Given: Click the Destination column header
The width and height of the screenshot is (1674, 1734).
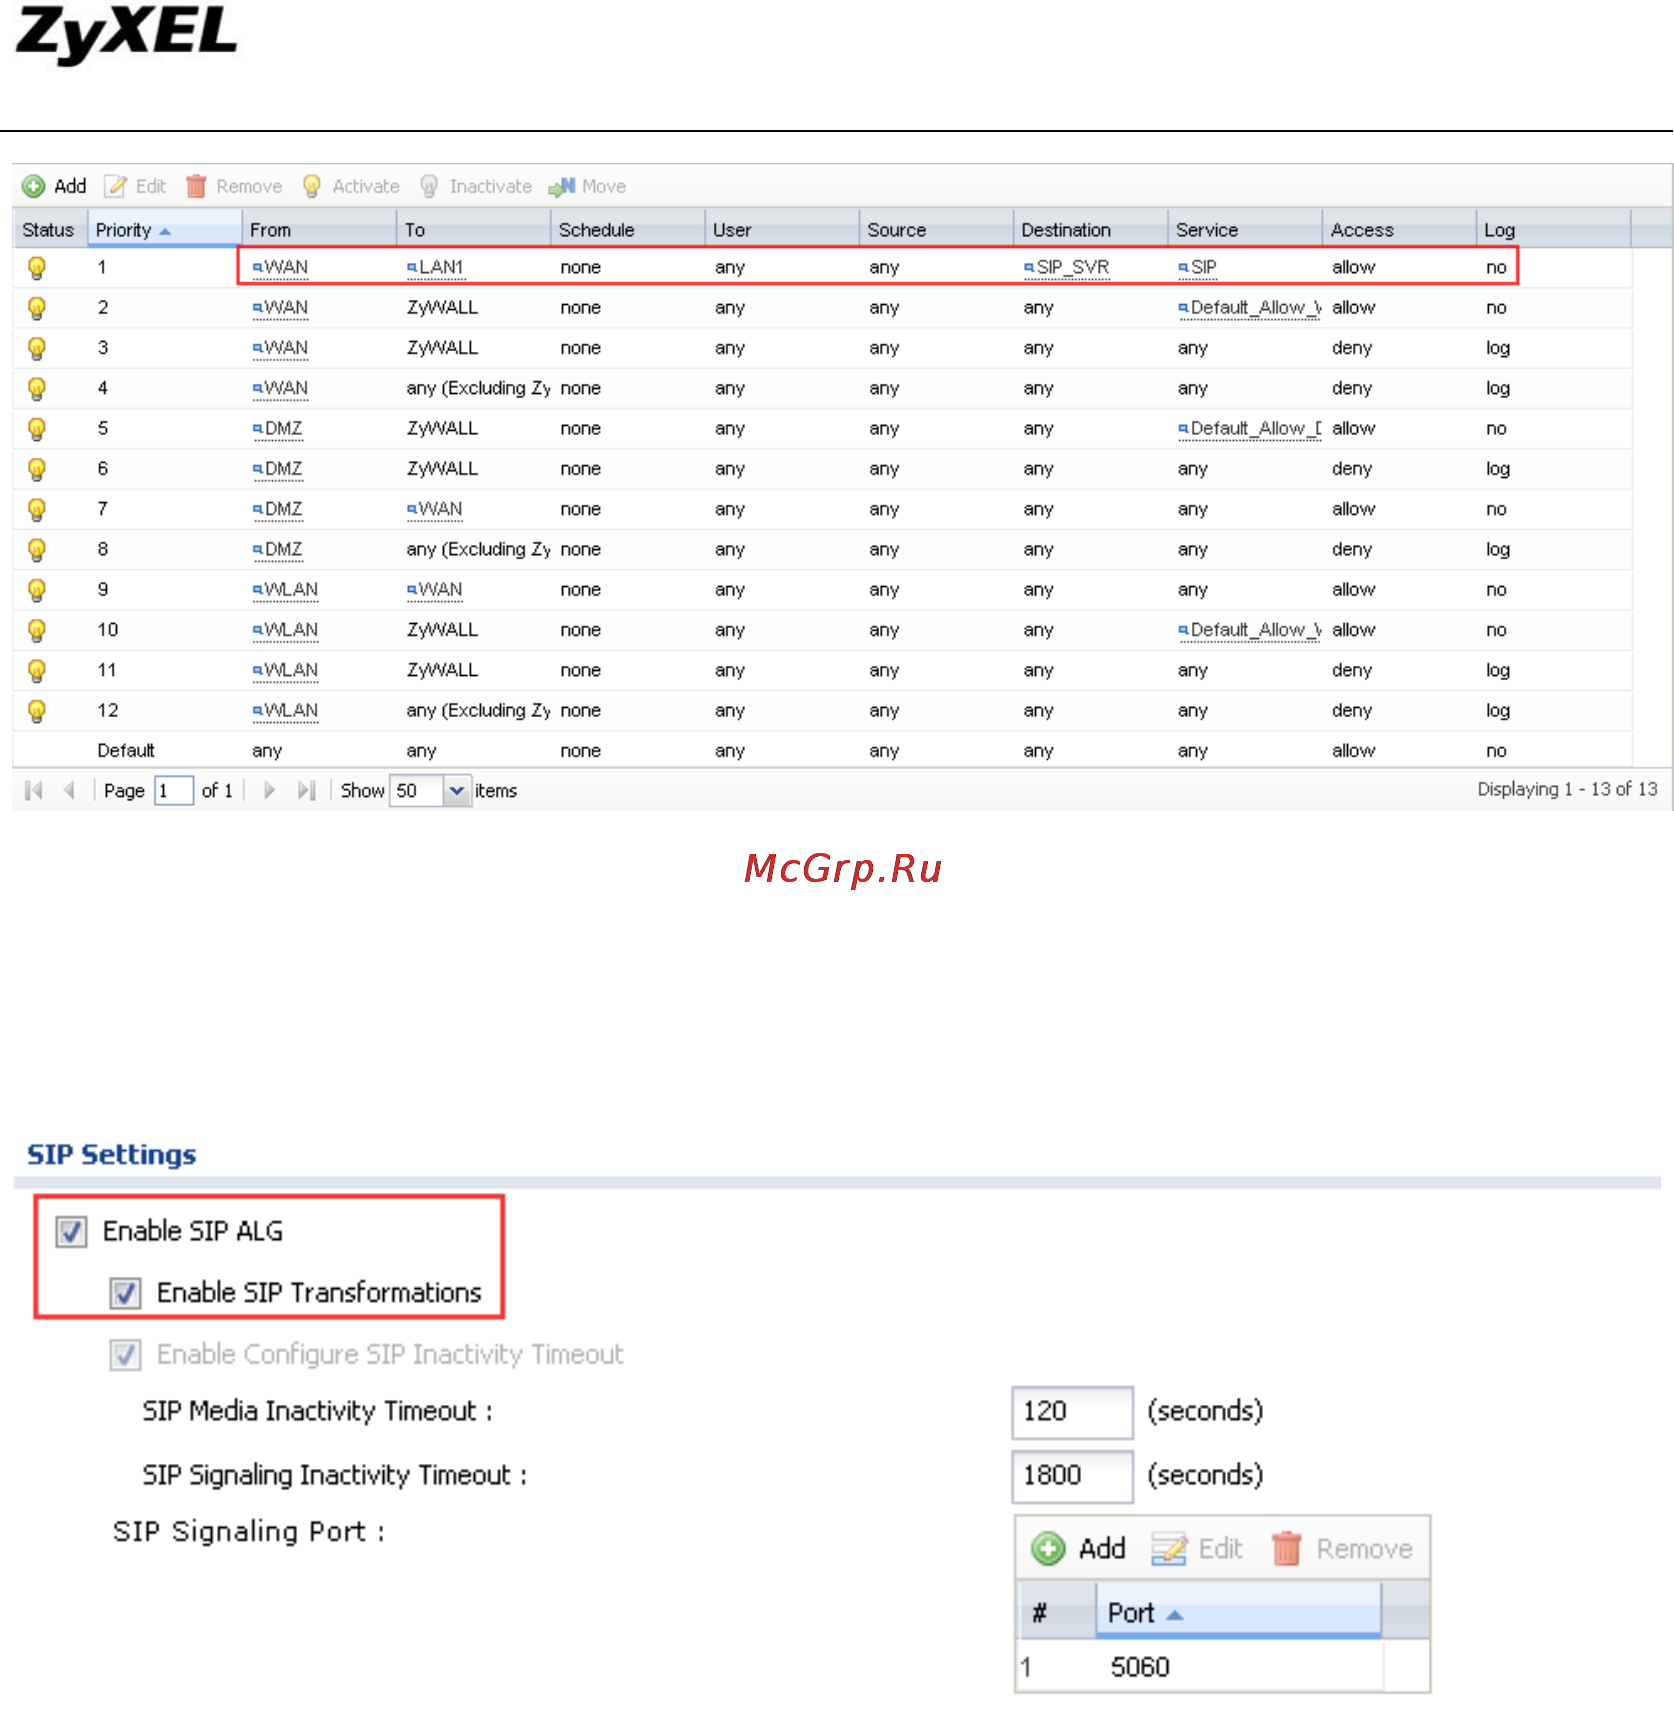Looking at the screenshot, I should (1090, 230).
